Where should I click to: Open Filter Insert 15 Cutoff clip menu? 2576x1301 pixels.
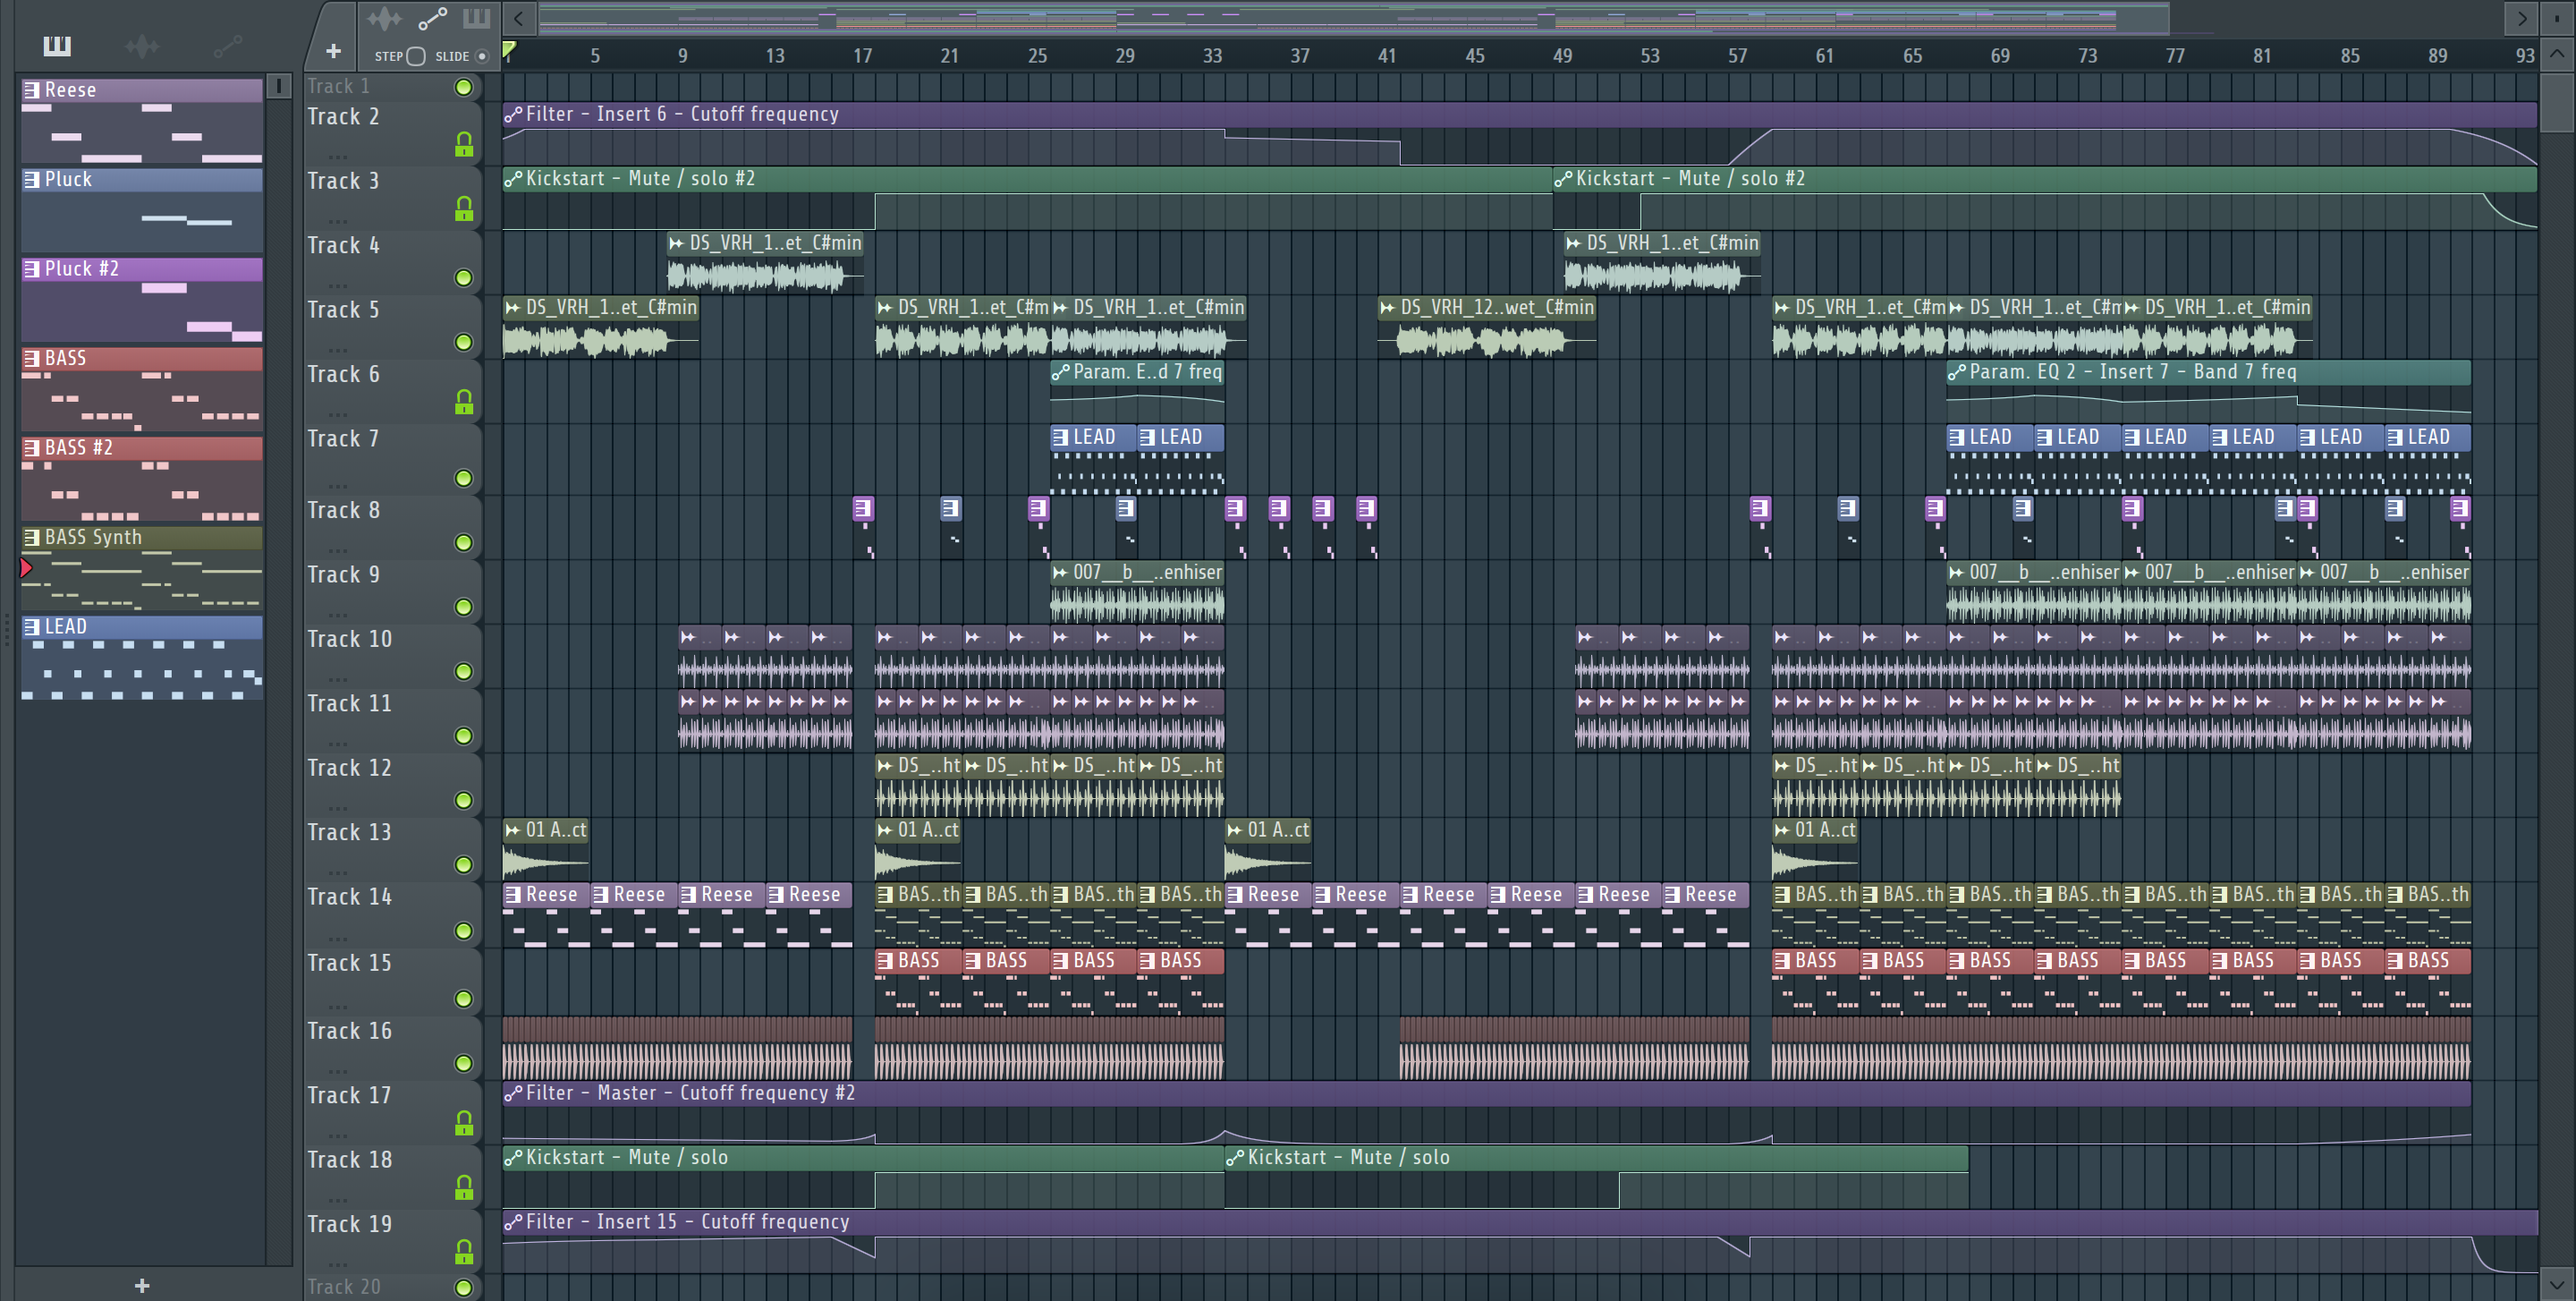pos(513,1222)
